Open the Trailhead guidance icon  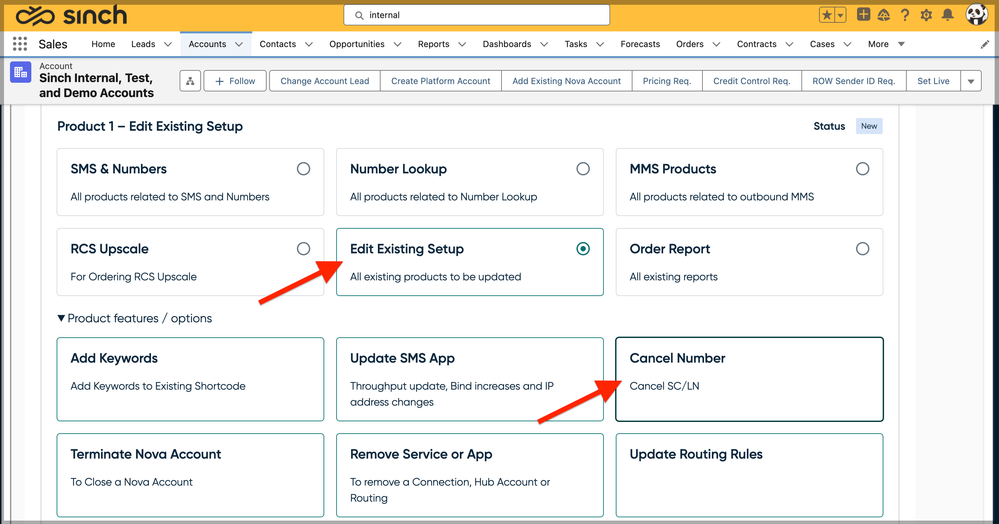pos(884,15)
